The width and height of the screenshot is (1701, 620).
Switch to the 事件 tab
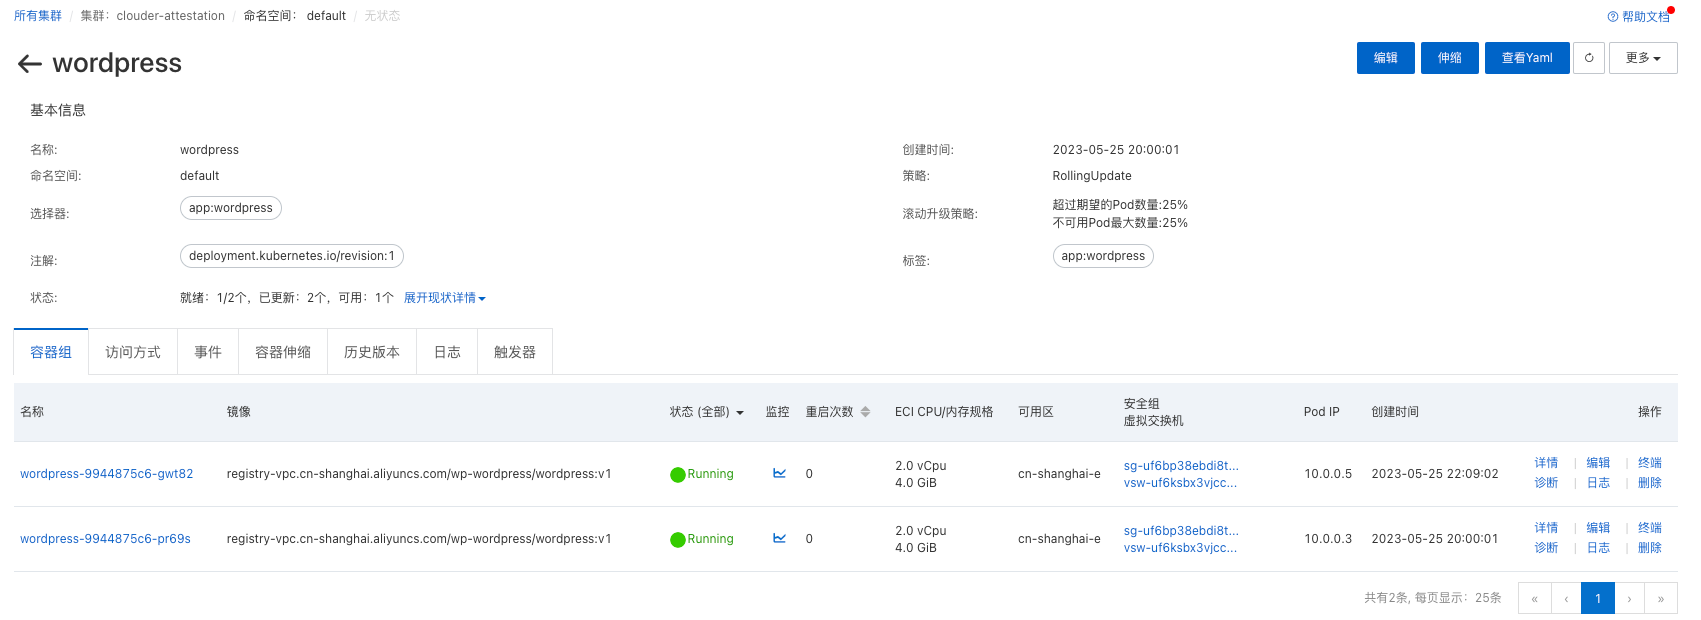click(208, 352)
